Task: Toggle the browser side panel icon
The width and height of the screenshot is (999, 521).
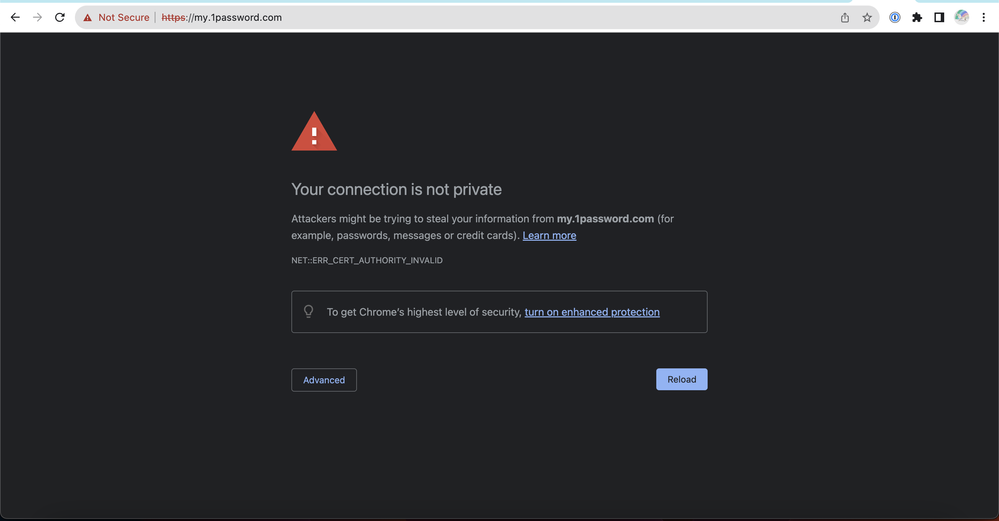Action: click(x=939, y=18)
